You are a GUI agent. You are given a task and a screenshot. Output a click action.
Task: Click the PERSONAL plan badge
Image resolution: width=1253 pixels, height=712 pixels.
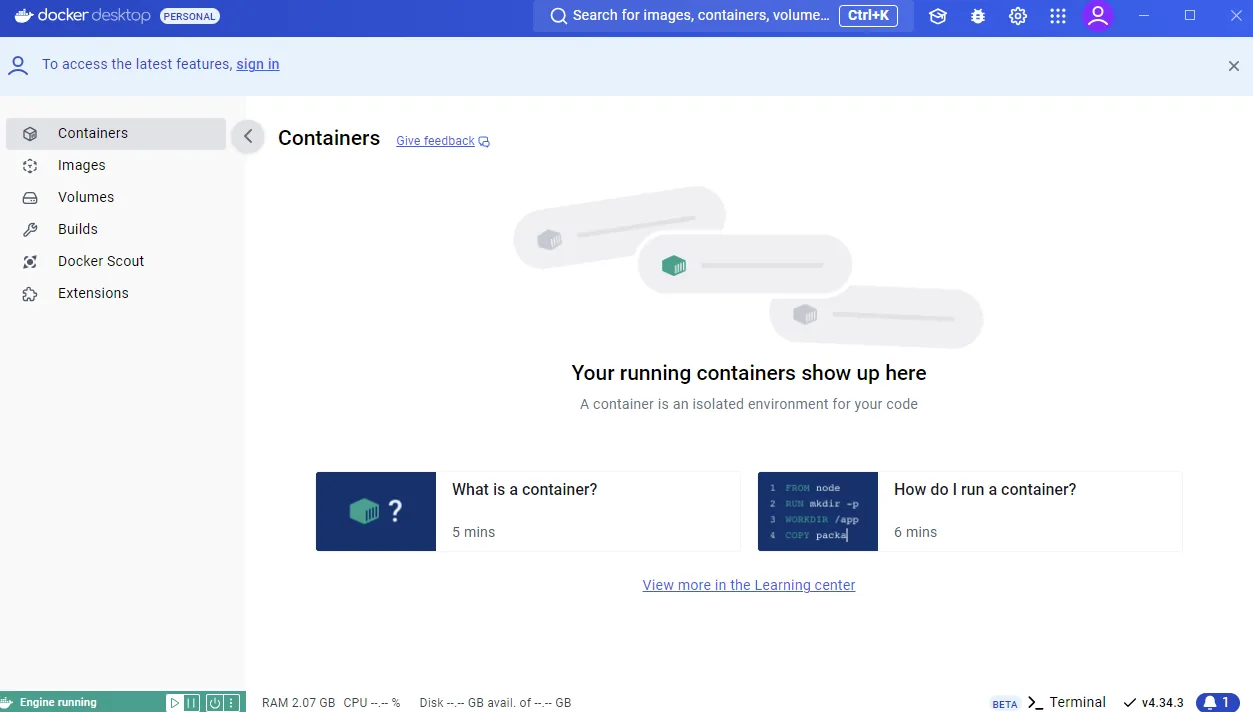click(190, 16)
